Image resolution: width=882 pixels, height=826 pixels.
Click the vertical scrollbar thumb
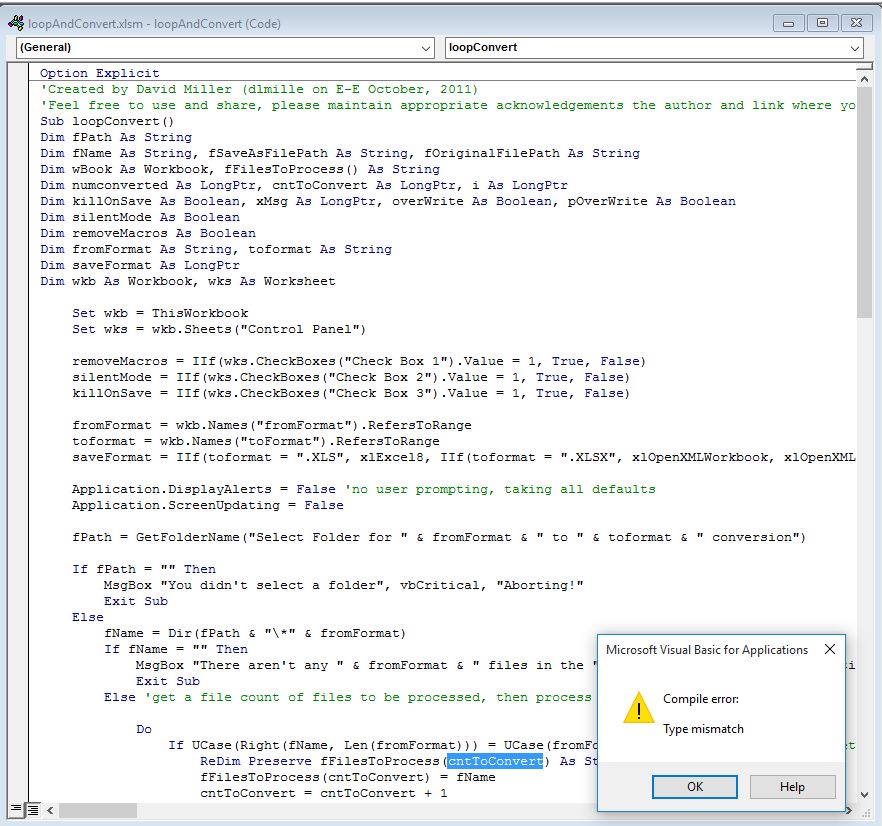[864, 203]
